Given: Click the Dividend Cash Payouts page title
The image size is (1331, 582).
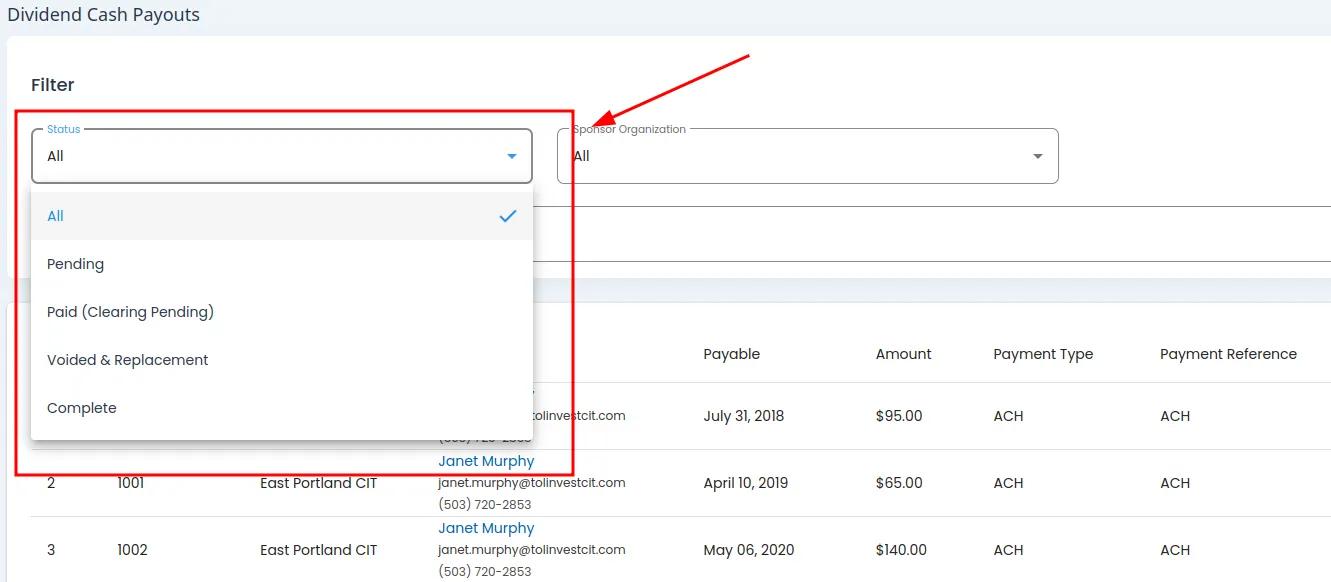Looking at the screenshot, I should tap(103, 15).
